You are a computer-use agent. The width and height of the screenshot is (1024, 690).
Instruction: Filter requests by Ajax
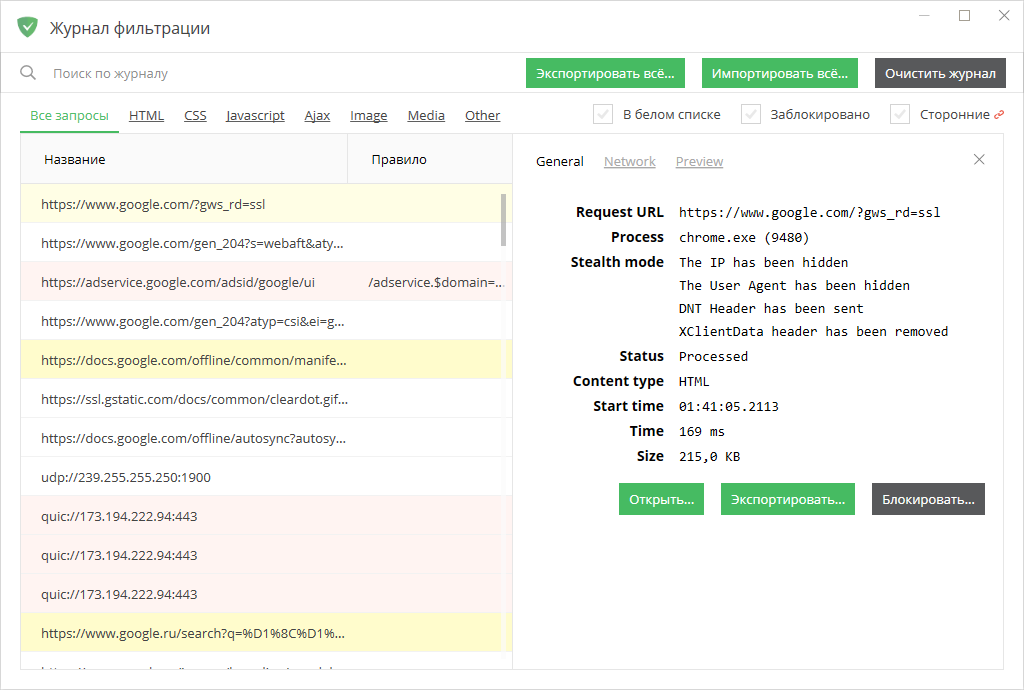[317, 116]
